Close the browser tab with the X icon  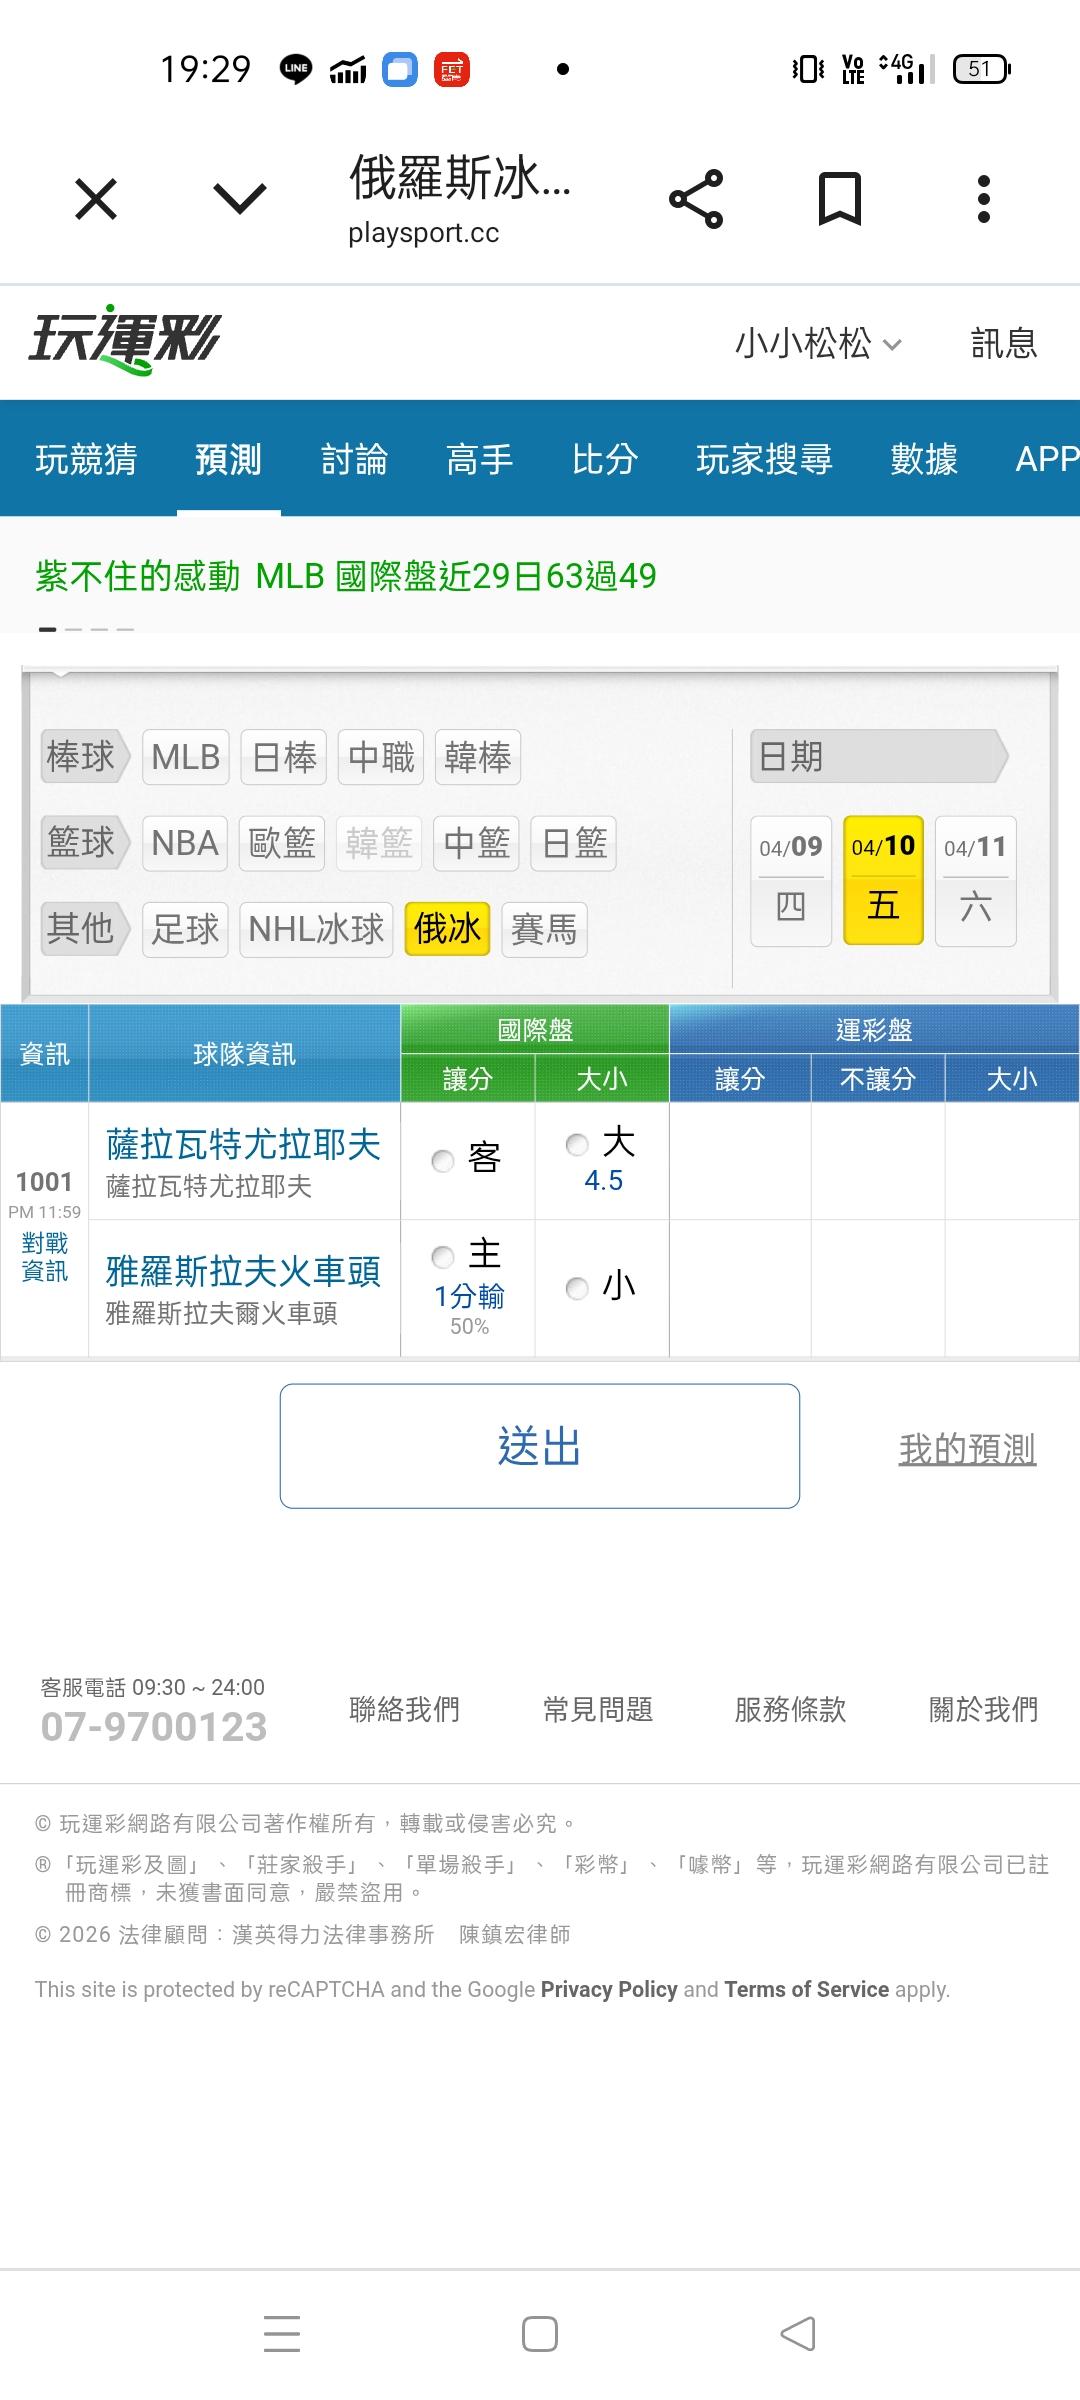click(96, 199)
